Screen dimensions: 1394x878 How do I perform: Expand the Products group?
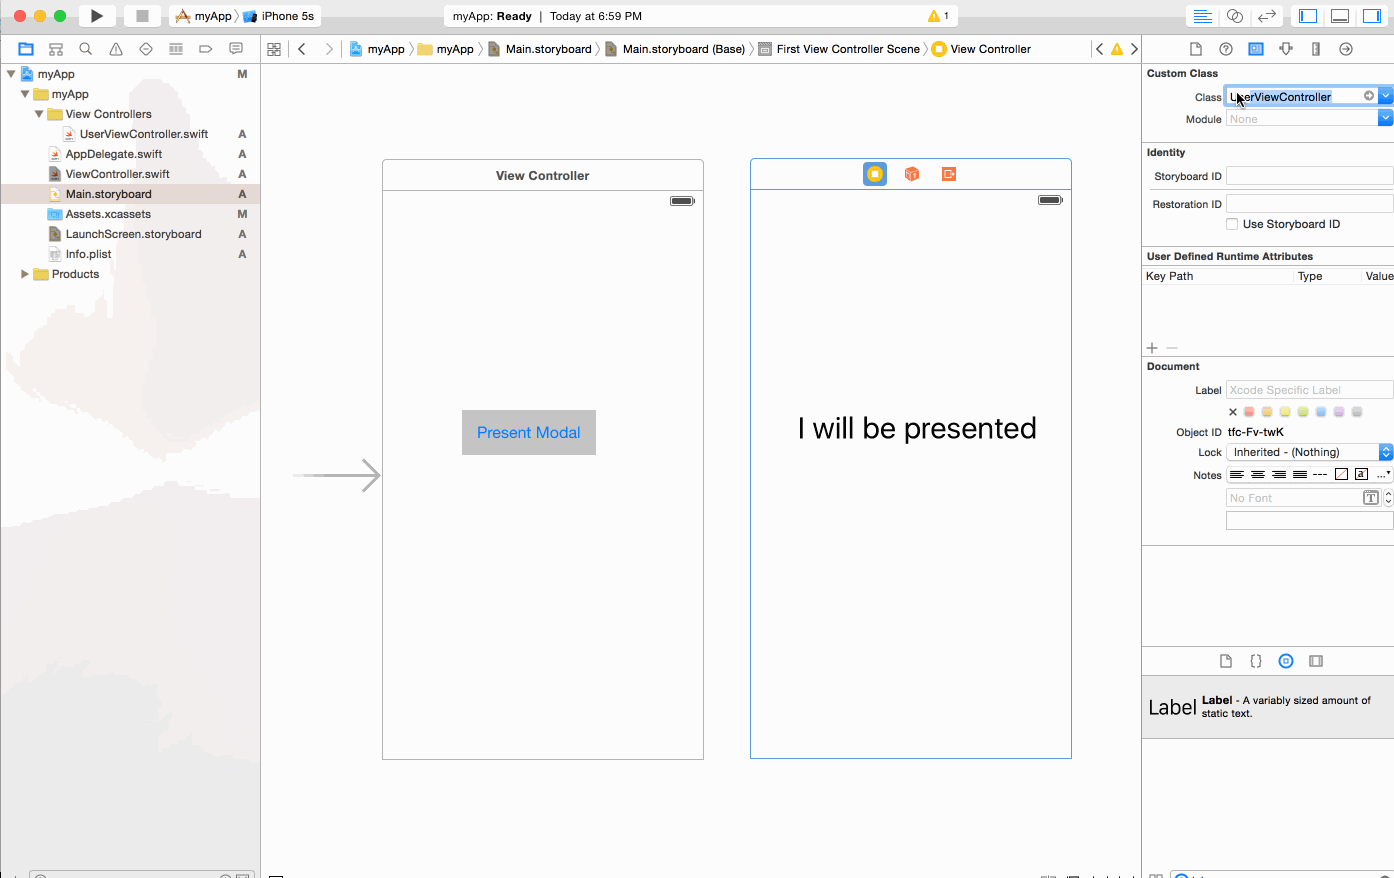pos(25,274)
